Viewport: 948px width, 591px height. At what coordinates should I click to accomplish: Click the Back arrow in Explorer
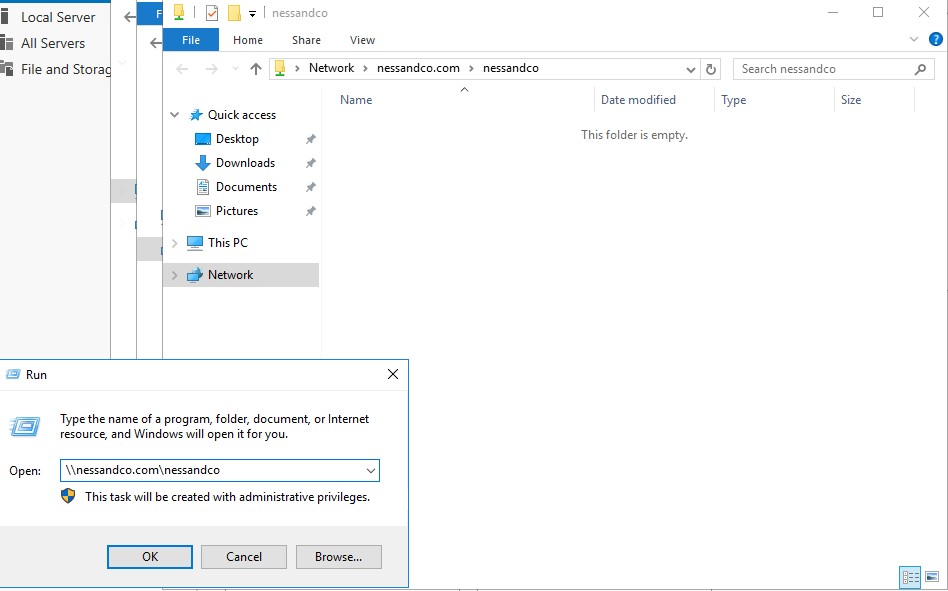(x=182, y=69)
